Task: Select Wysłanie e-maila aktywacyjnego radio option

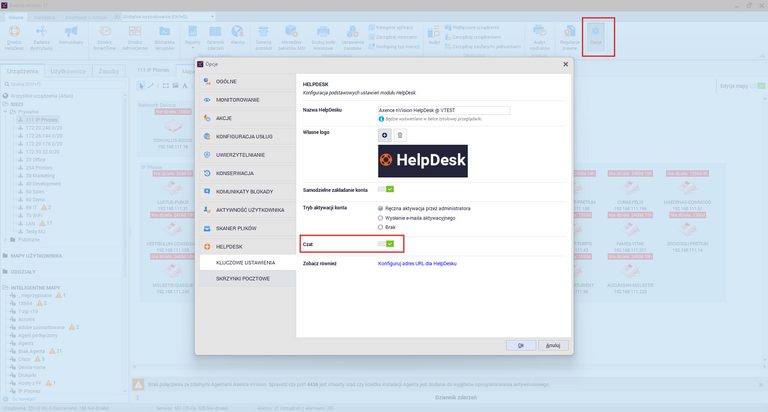Action: tap(380, 218)
